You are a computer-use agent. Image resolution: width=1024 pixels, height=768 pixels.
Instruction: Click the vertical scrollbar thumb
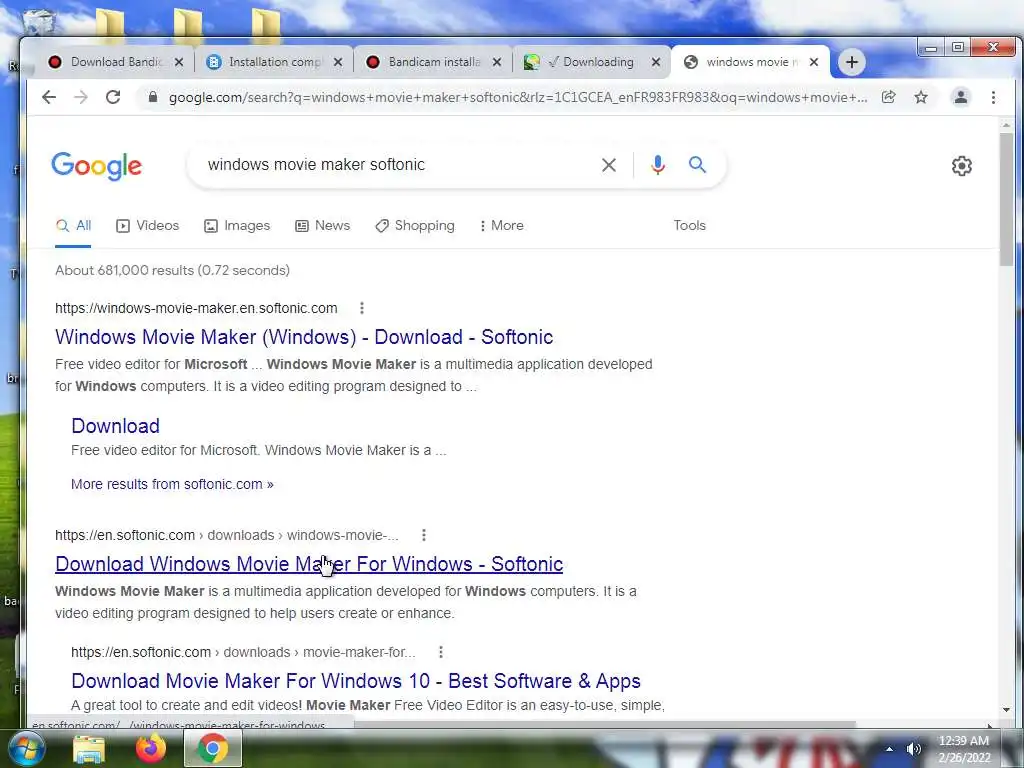coord(1006,199)
